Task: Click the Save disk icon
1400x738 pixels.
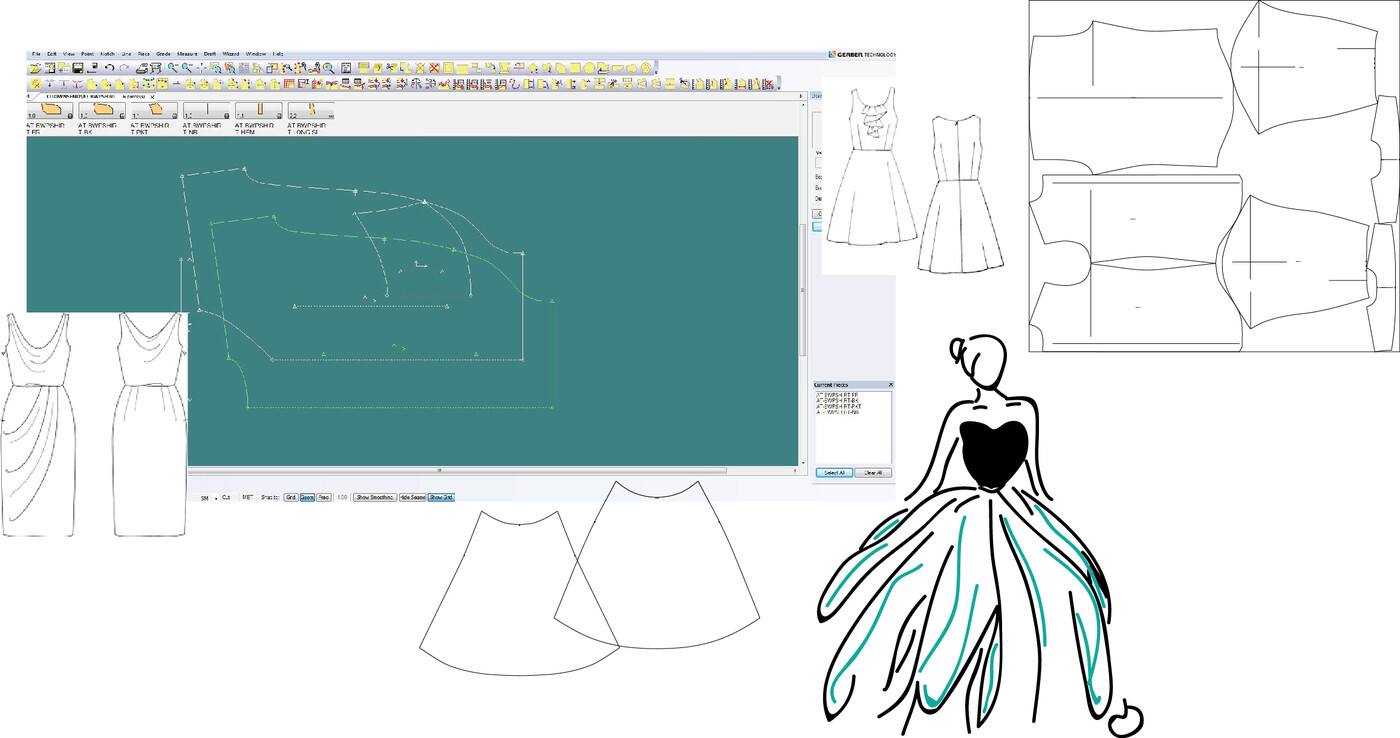Action: click(x=77, y=68)
